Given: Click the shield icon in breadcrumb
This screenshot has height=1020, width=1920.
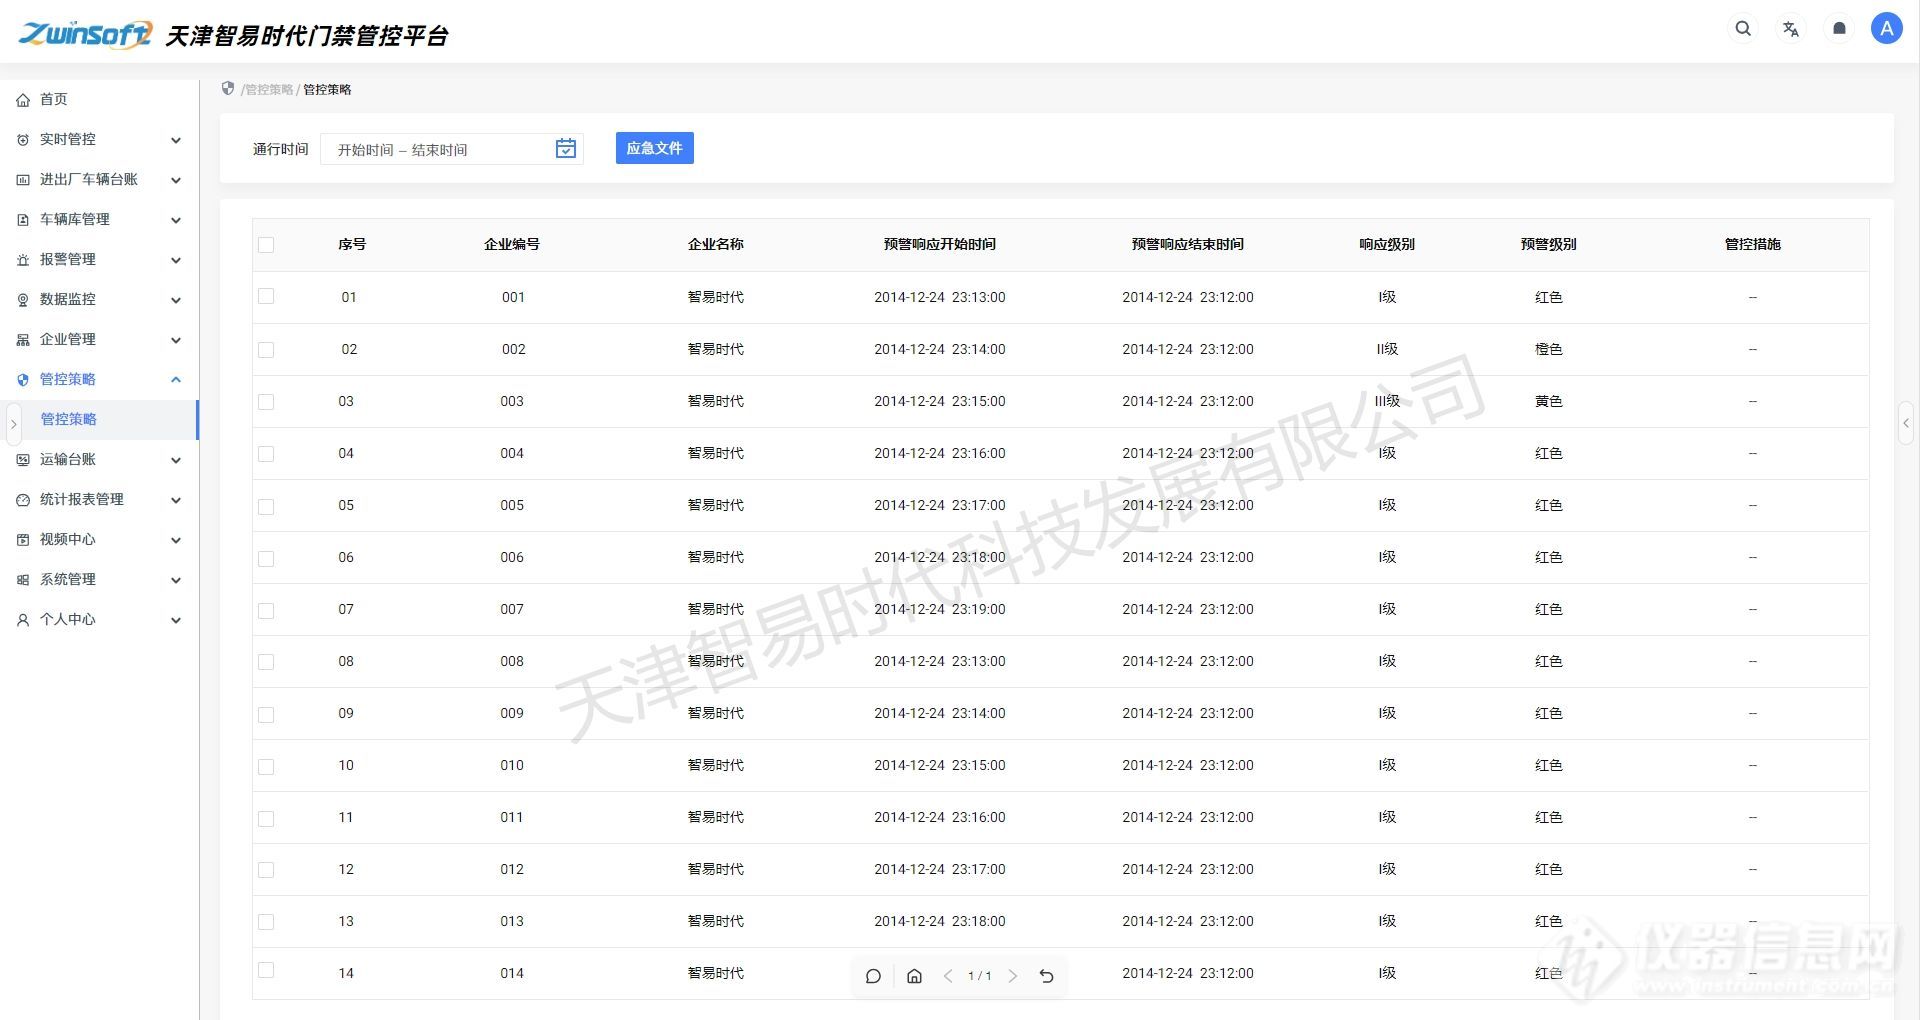Looking at the screenshot, I should [228, 89].
